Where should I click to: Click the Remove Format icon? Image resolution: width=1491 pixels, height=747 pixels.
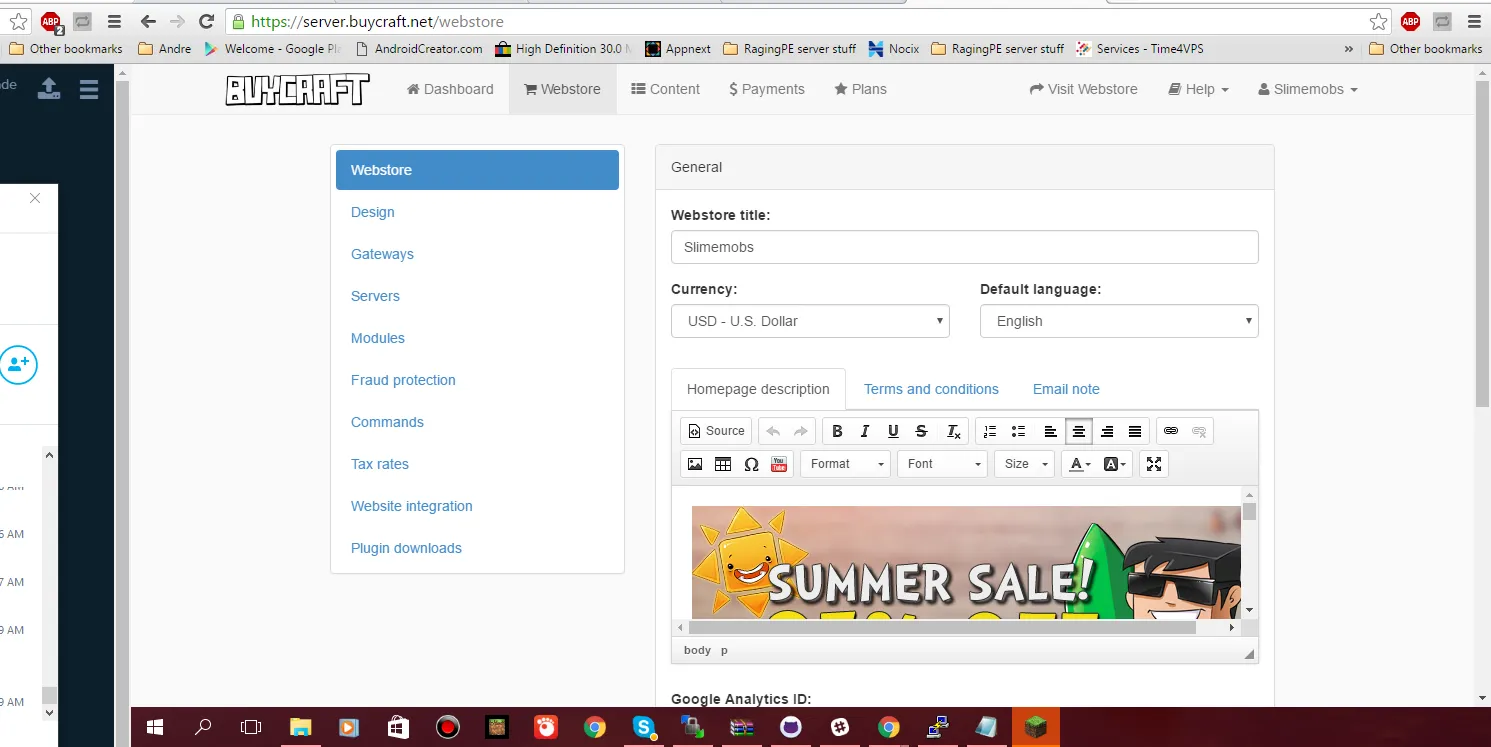coord(953,431)
